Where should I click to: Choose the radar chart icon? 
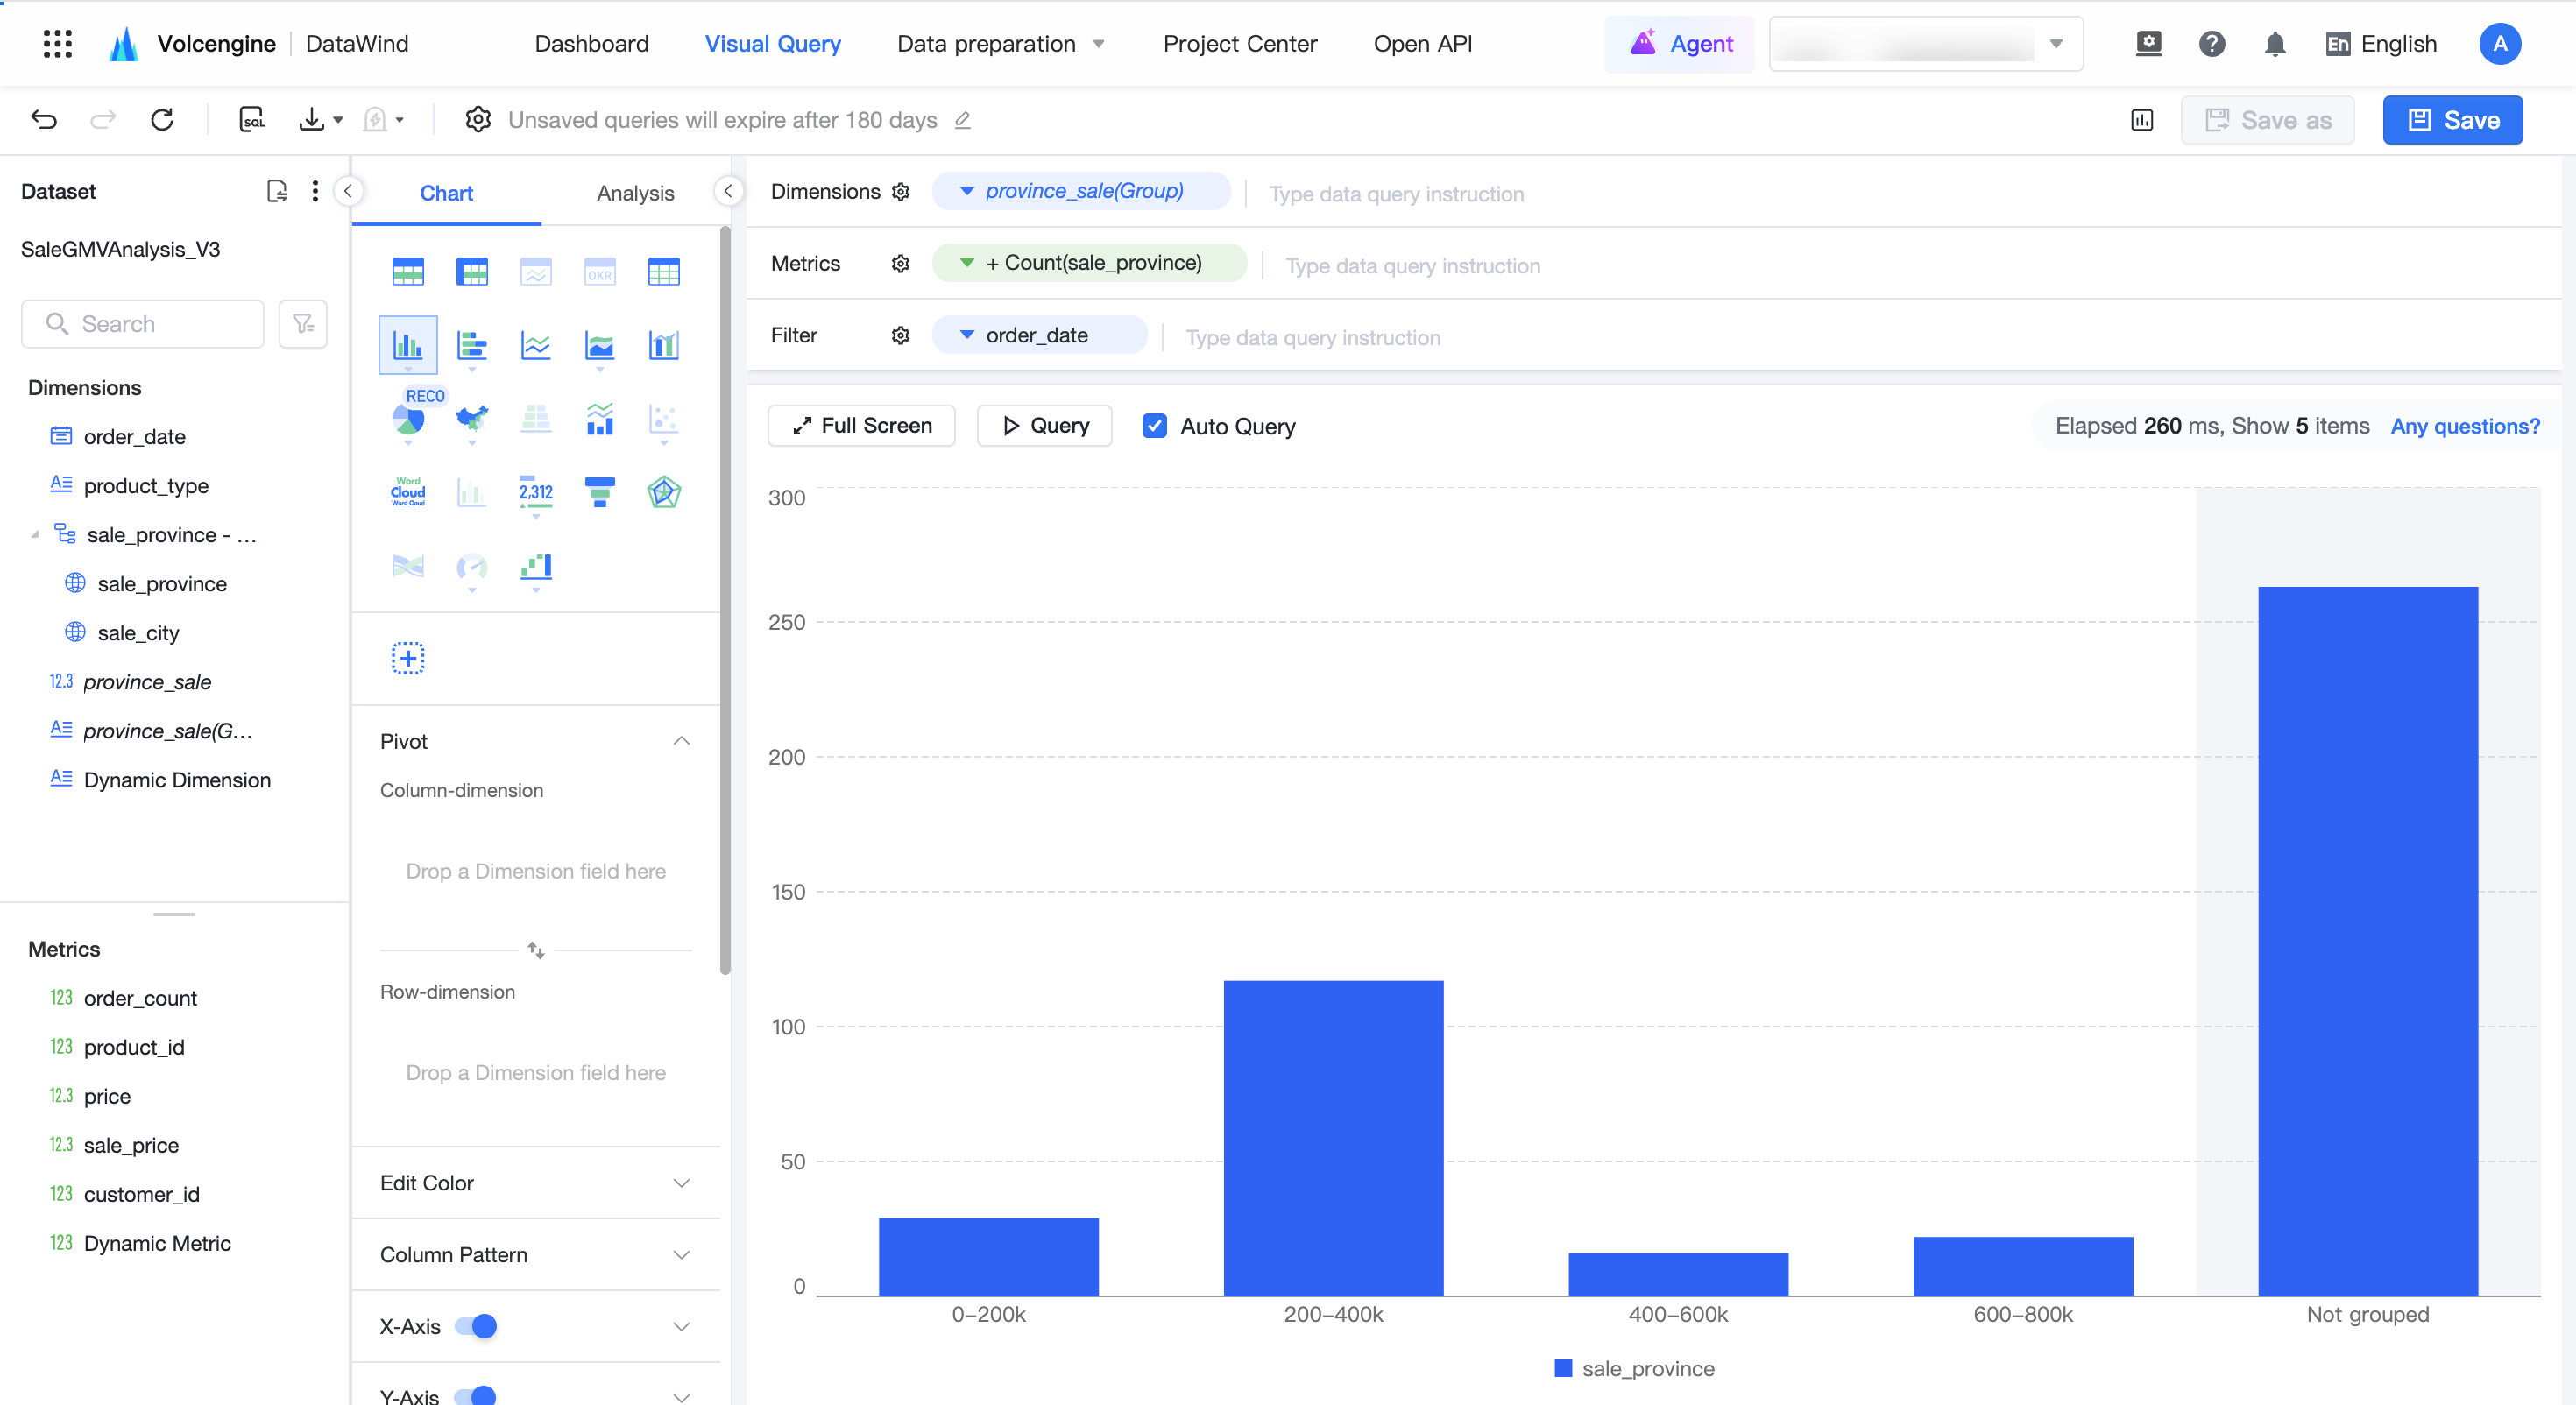(663, 491)
